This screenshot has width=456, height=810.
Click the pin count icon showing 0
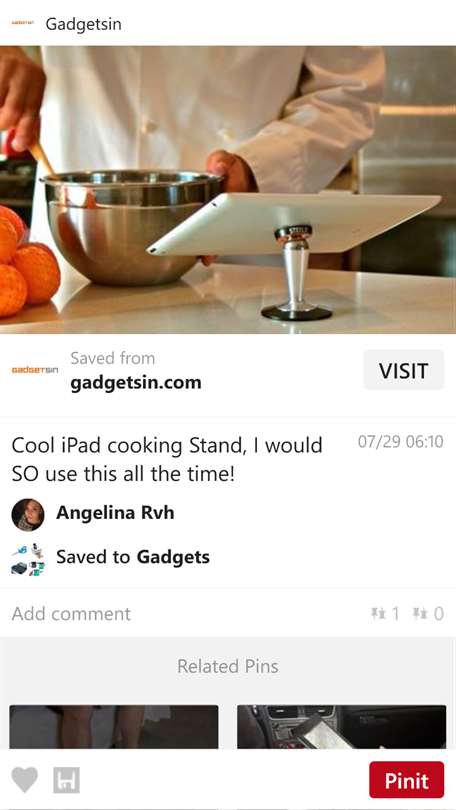coord(428,613)
